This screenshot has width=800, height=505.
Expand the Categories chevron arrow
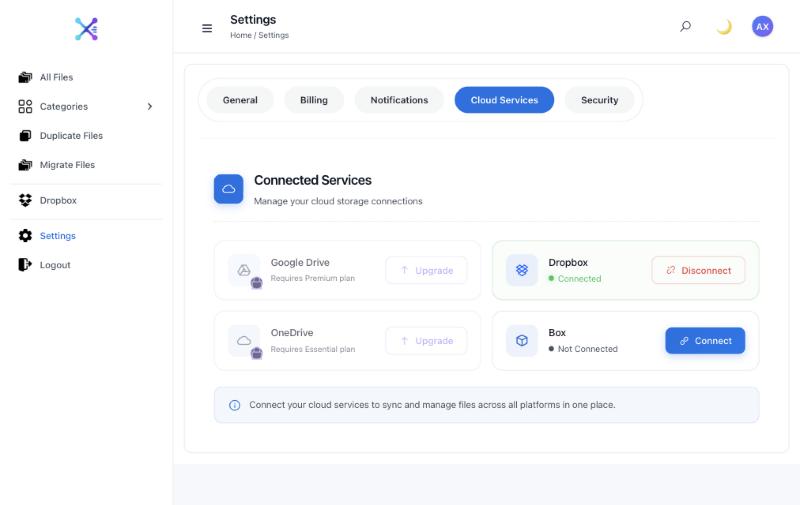click(149, 107)
